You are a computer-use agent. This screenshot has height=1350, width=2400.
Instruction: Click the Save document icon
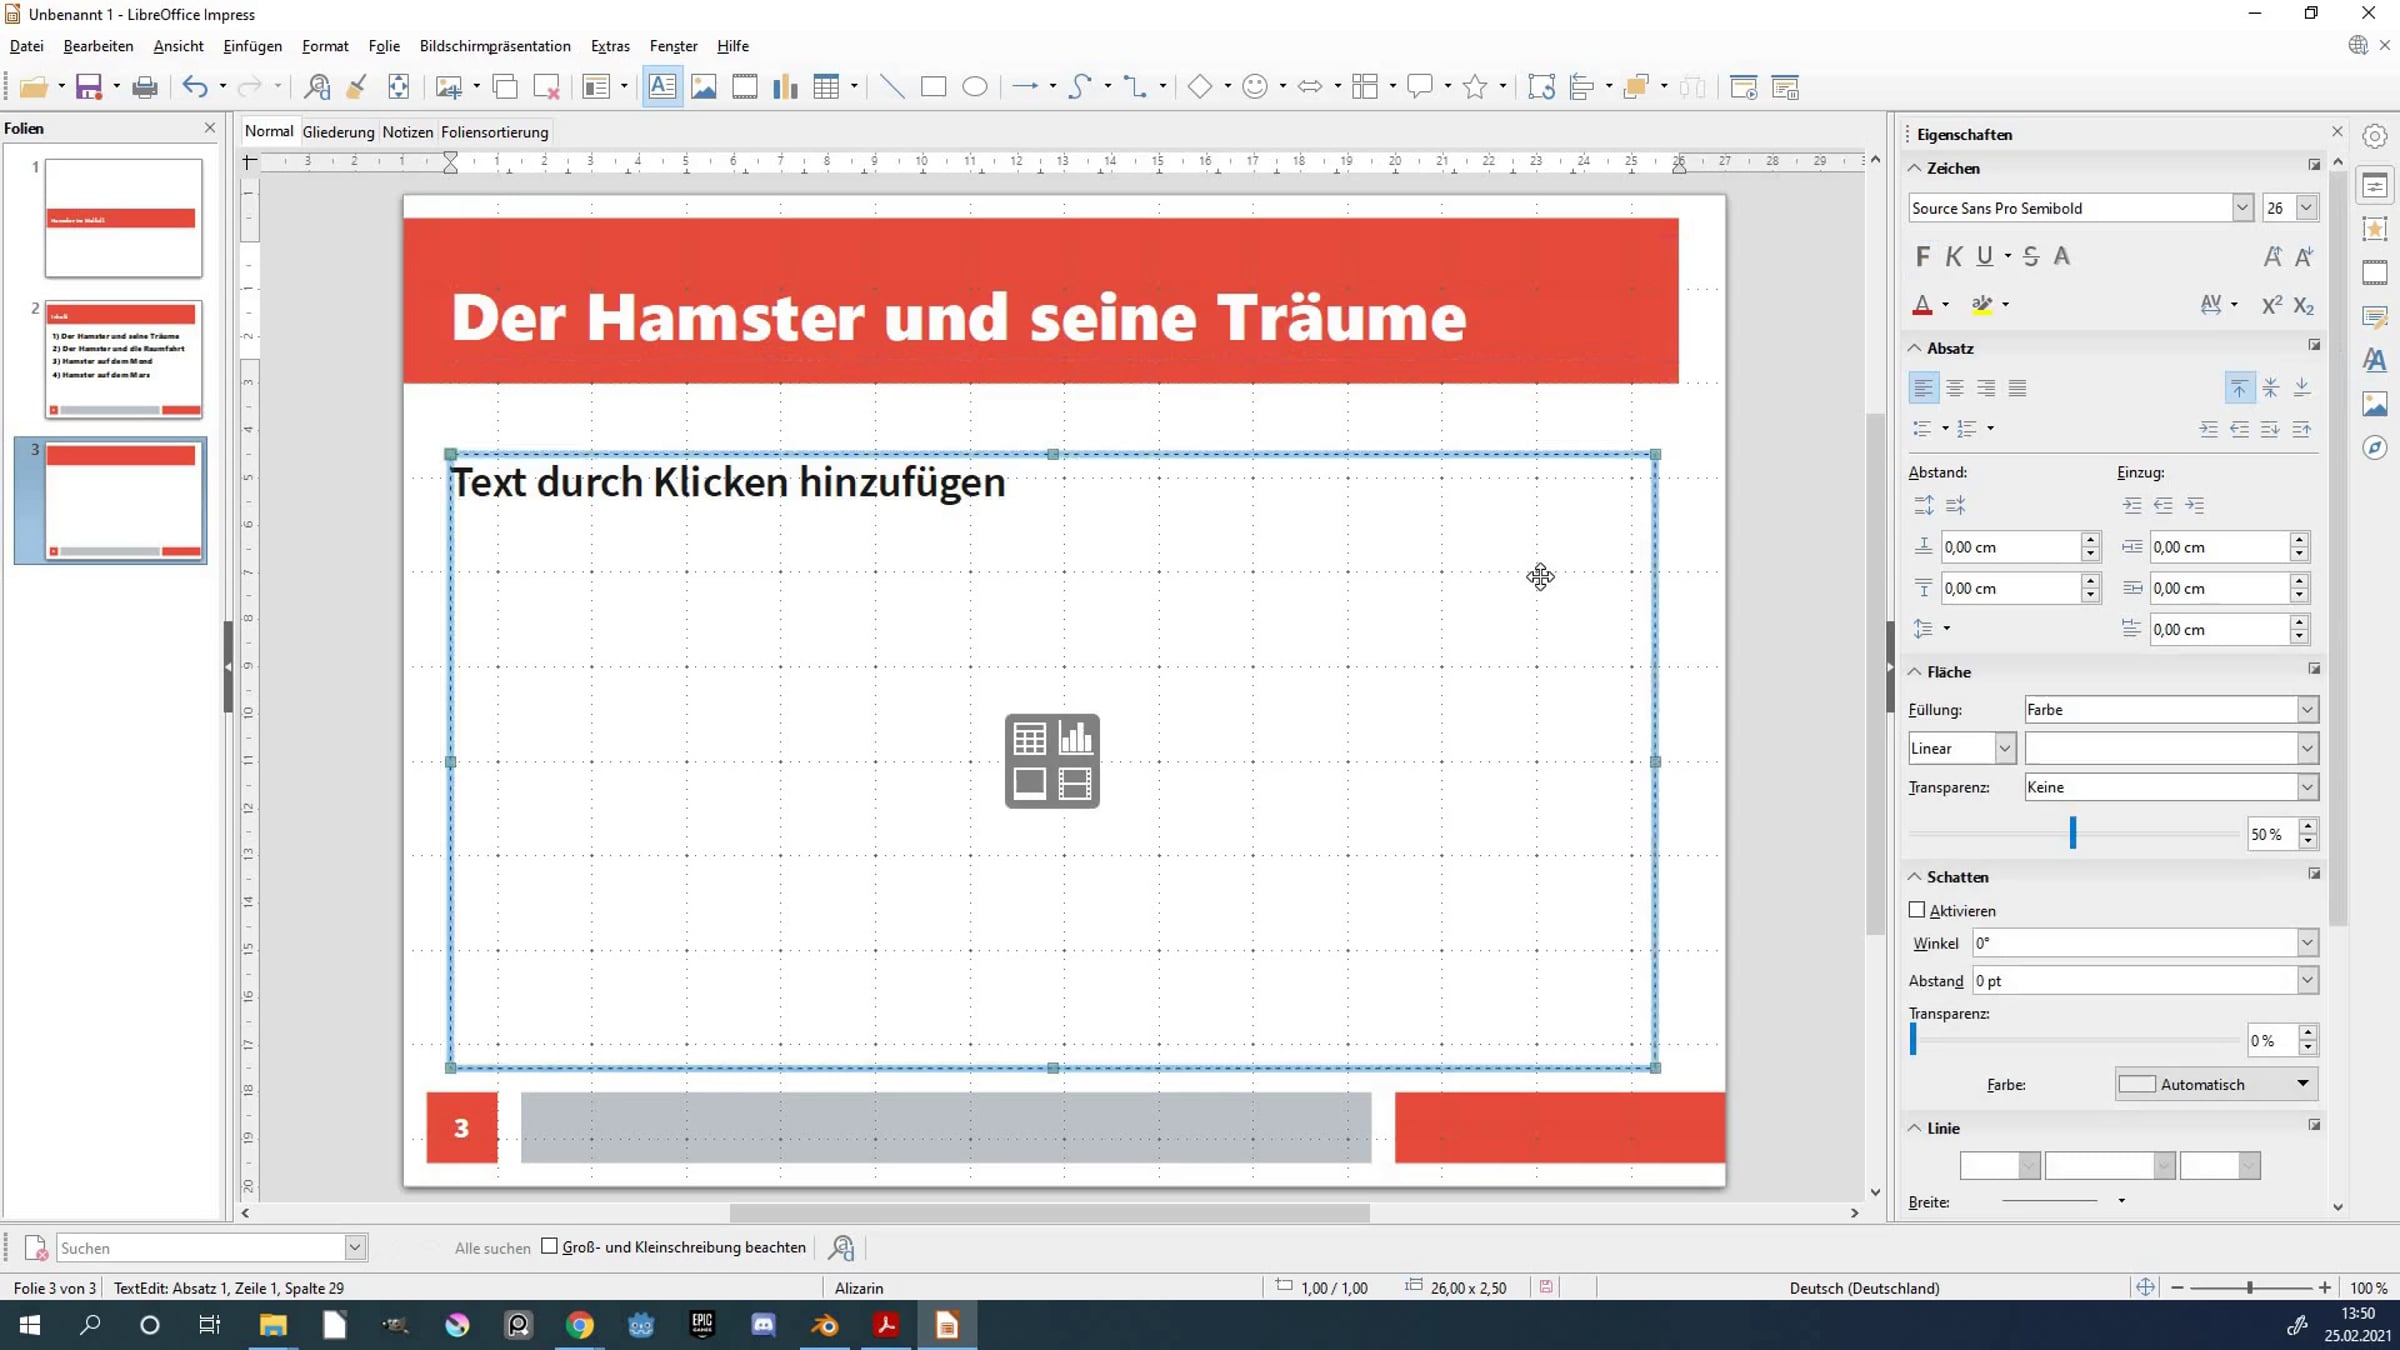click(x=89, y=87)
